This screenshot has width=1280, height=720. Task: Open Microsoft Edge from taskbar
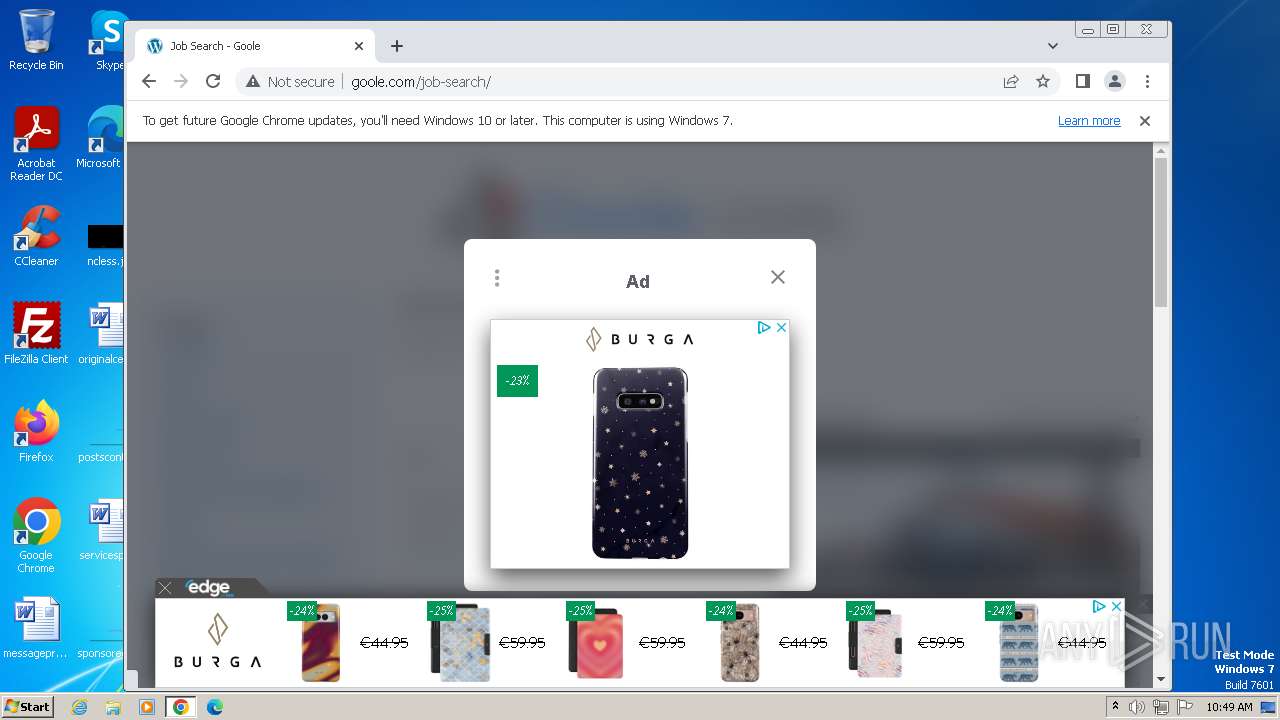pos(215,707)
